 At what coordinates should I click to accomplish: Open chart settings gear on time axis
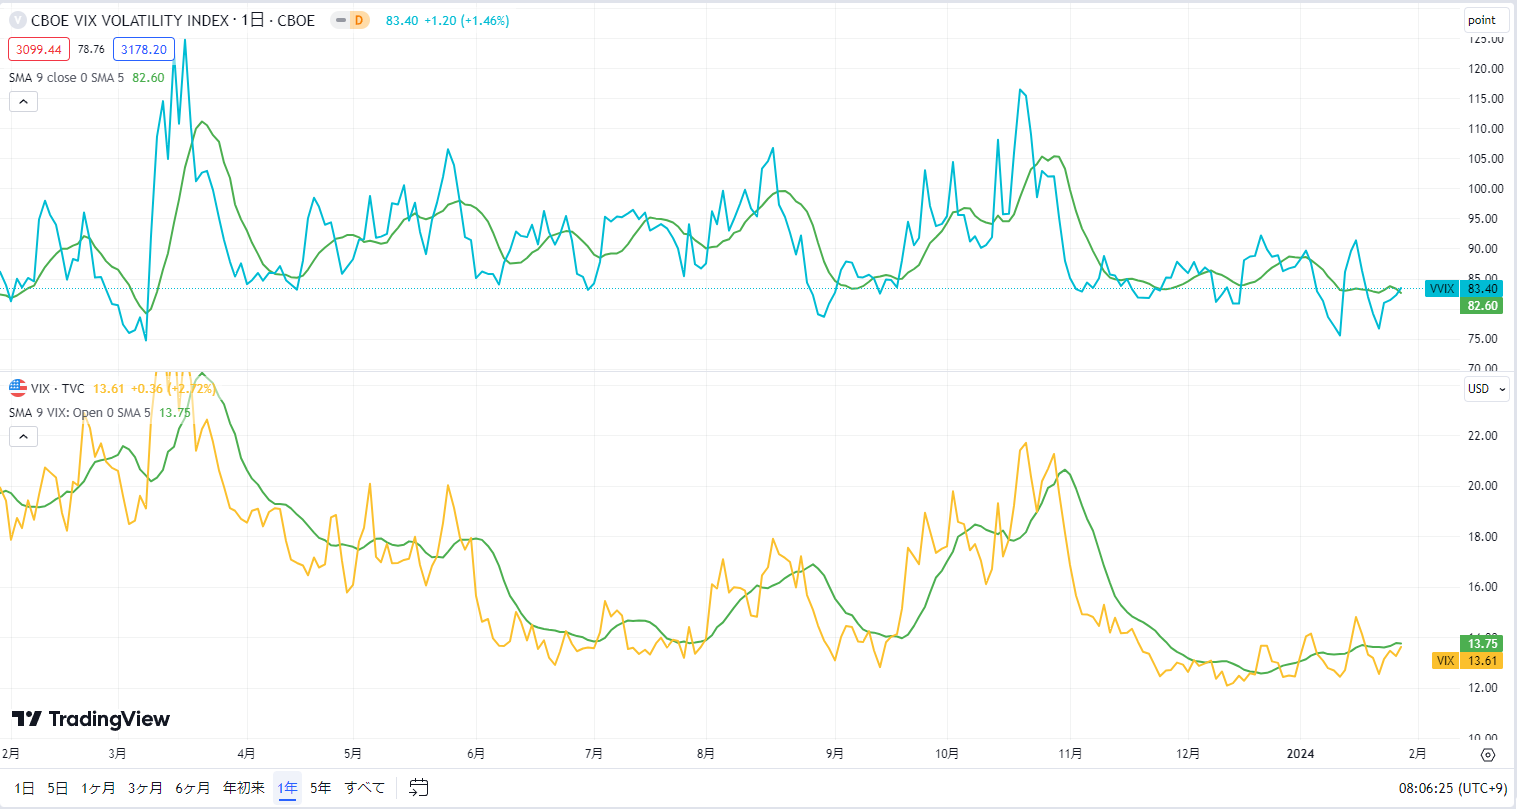[x=1487, y=755]
